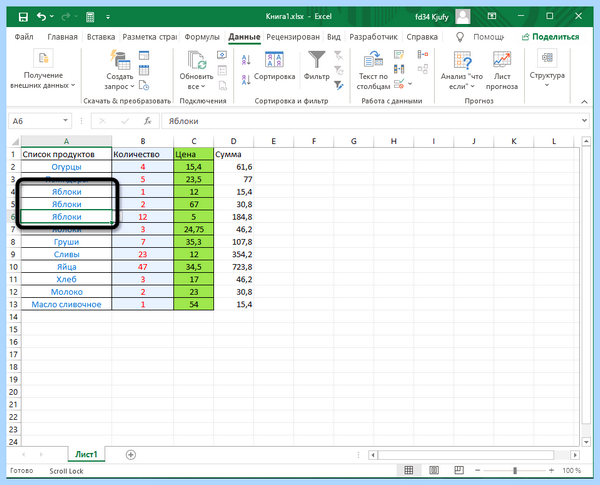Click the Insert Function fx icon
600x485 pixels.
point(147,121)
